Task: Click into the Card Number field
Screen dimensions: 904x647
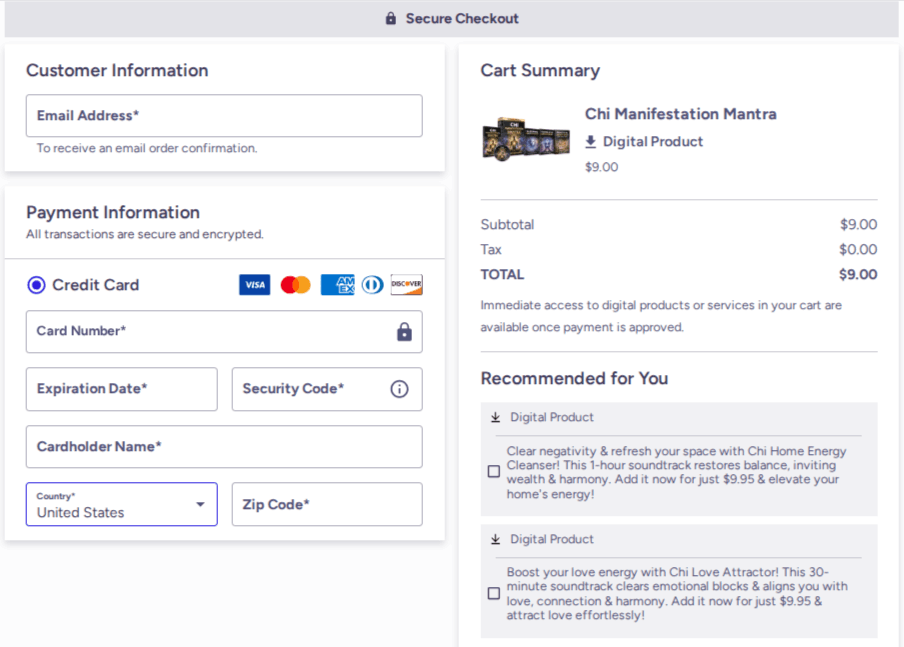Action: pyautogui.click(x=210, y=332)
